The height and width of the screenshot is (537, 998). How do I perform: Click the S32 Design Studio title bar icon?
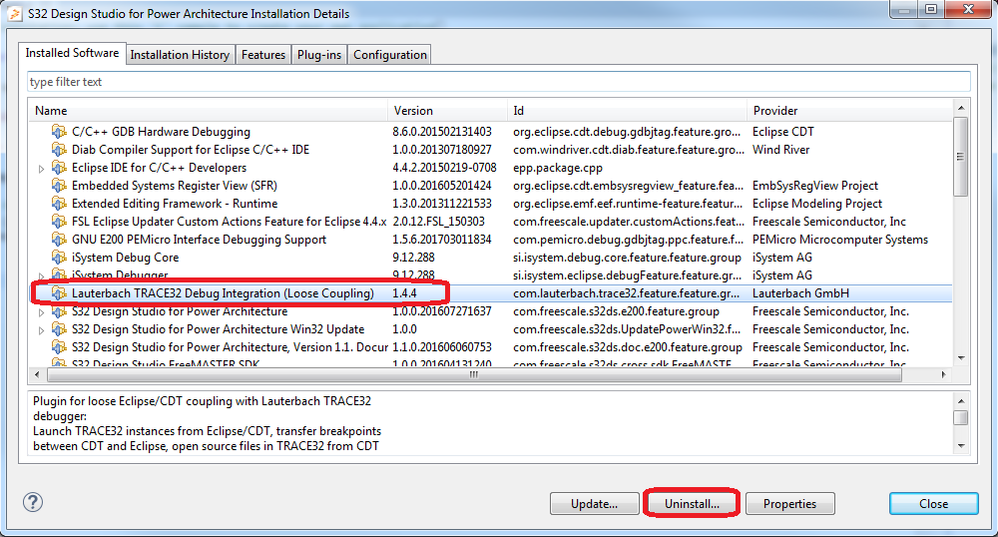[x=15, y=13]
